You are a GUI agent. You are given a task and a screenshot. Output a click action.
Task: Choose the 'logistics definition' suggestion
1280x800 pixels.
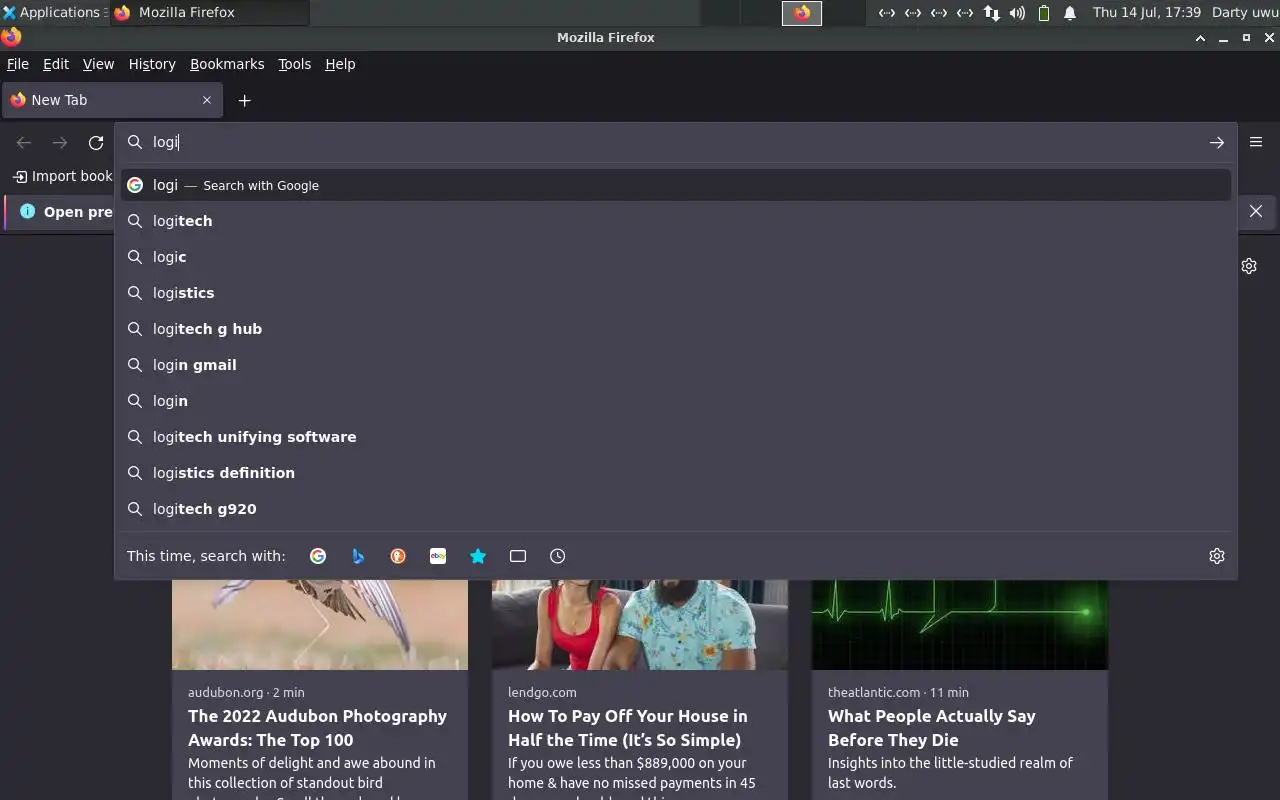click(x=676, y=473)
